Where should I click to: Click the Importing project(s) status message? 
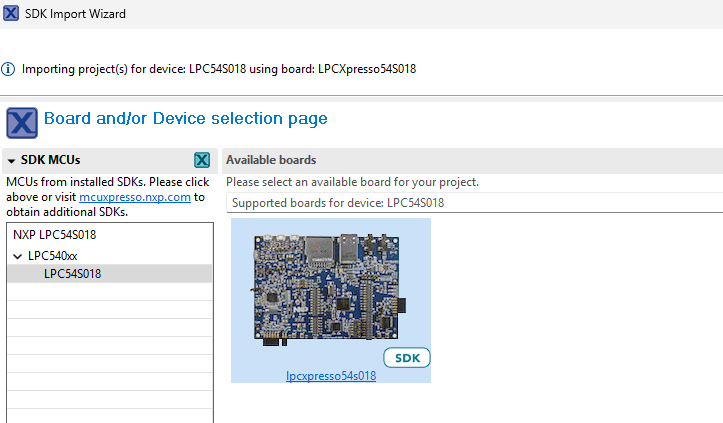[219, 69]
